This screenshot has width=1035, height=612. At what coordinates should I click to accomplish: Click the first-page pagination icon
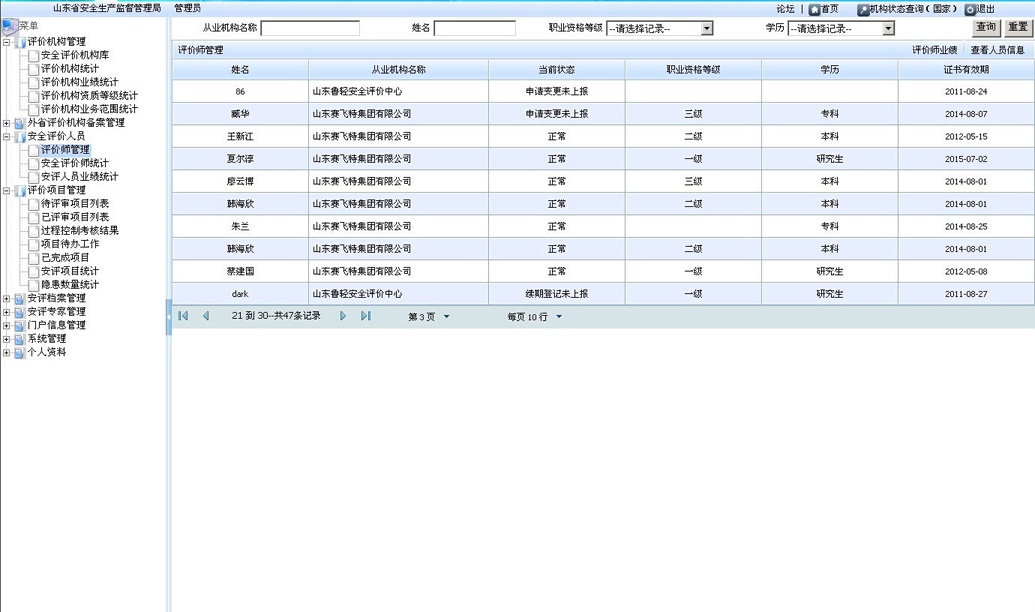click(x=182, y=316)
